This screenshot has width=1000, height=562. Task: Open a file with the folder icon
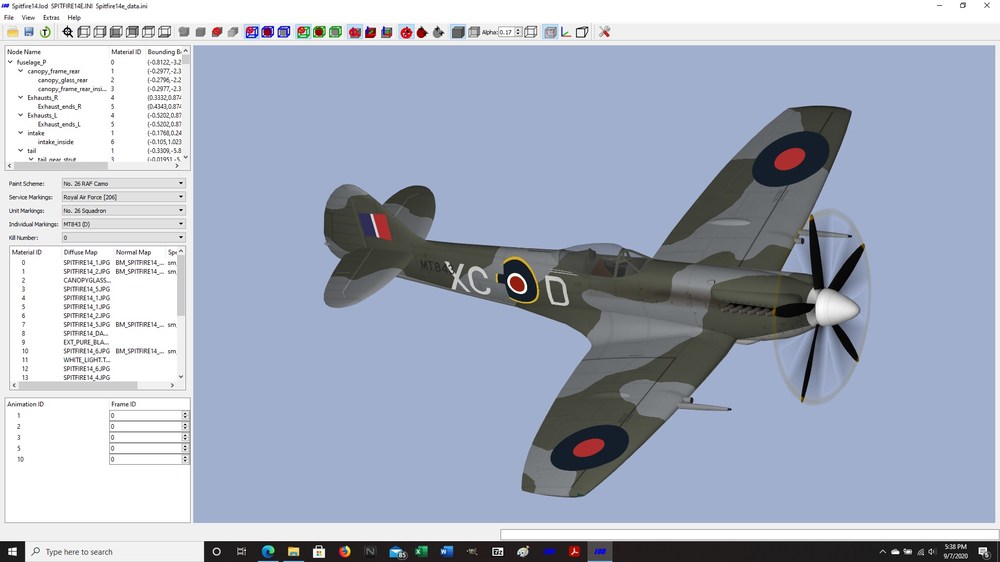12,32
